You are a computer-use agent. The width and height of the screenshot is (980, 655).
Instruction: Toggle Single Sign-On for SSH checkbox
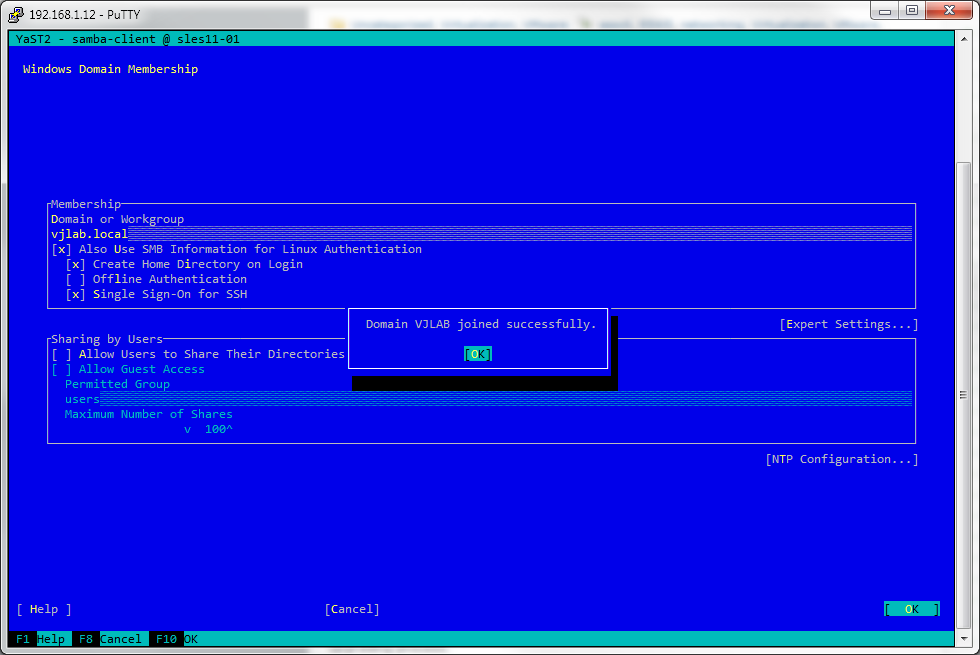pos(76,294)
